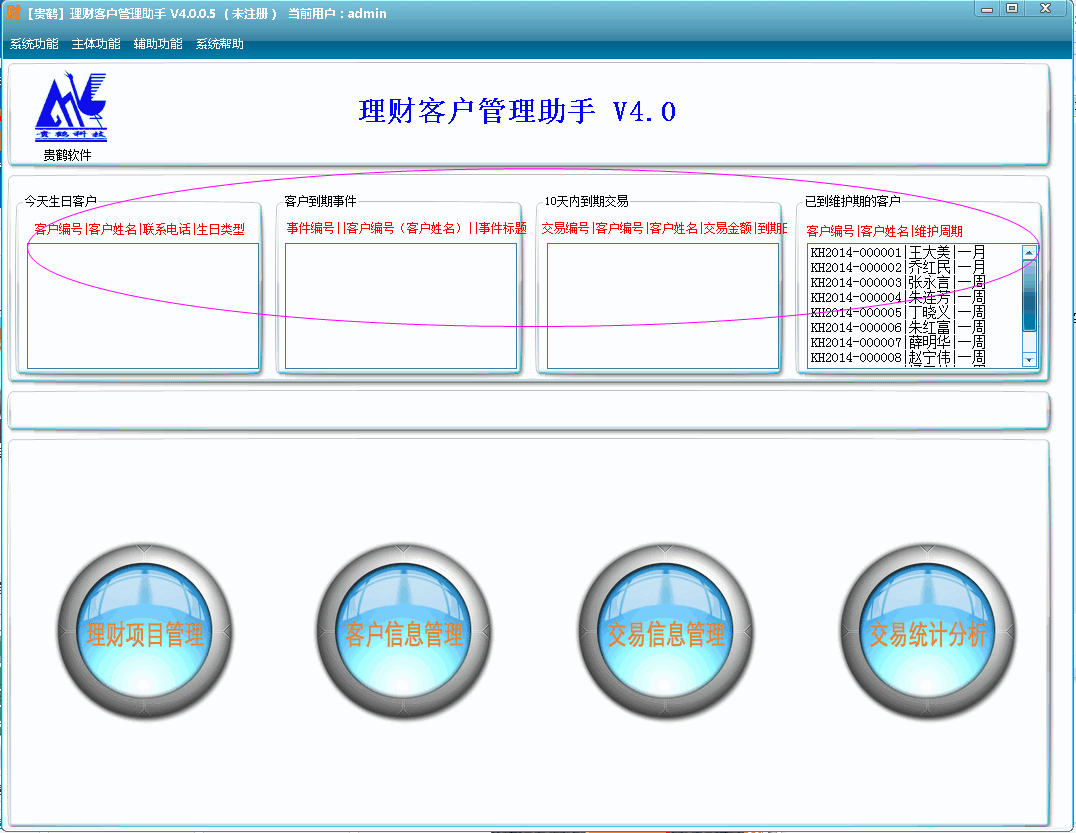Screen dimensions: 1076x833
Task: Click header starting with 事件编号
Action: (406, 228)
